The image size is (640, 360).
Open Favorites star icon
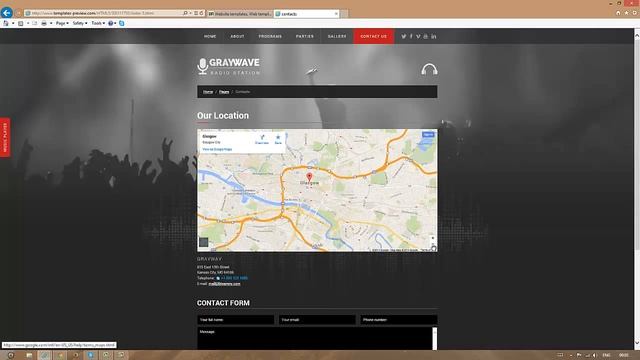click(626, 13)
